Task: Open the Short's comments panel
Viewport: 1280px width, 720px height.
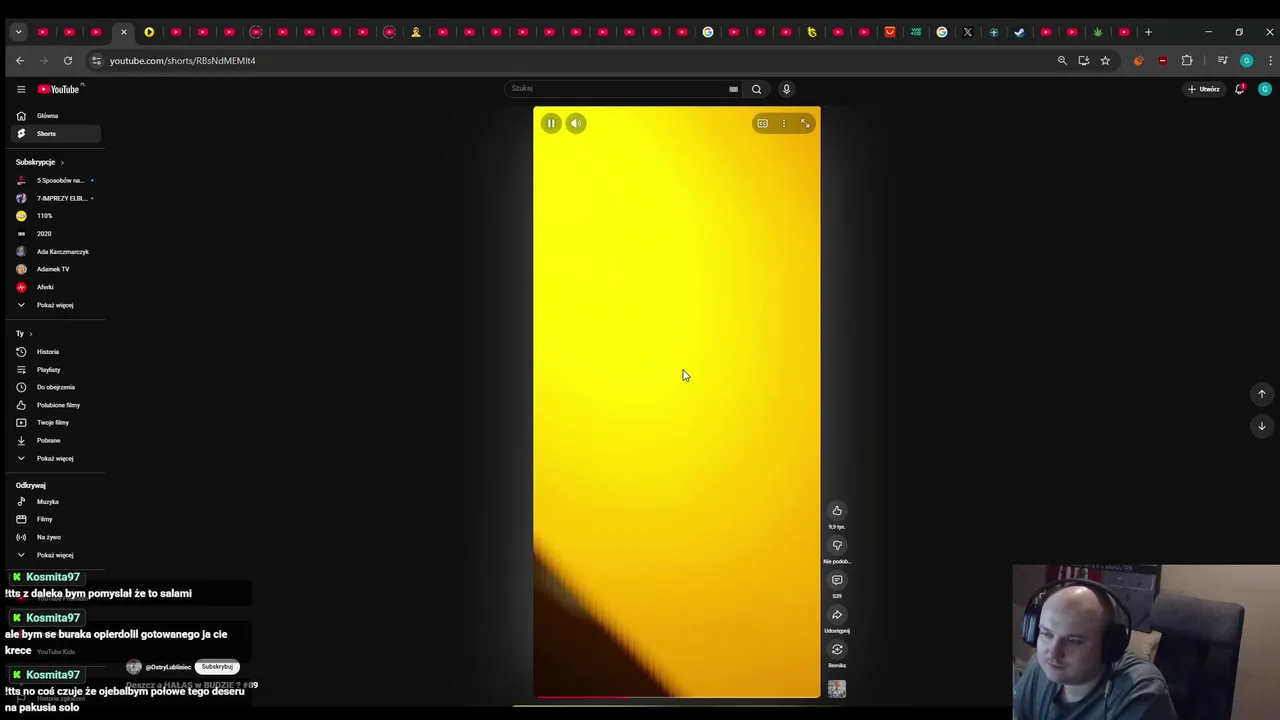Action: click(837, 580)
